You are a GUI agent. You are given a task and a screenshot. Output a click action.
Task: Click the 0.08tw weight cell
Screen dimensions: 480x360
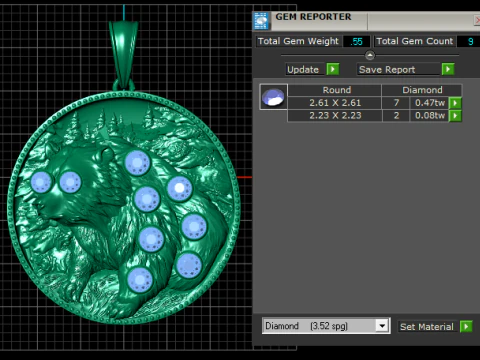pyautogui.click(x=429, y=116)
